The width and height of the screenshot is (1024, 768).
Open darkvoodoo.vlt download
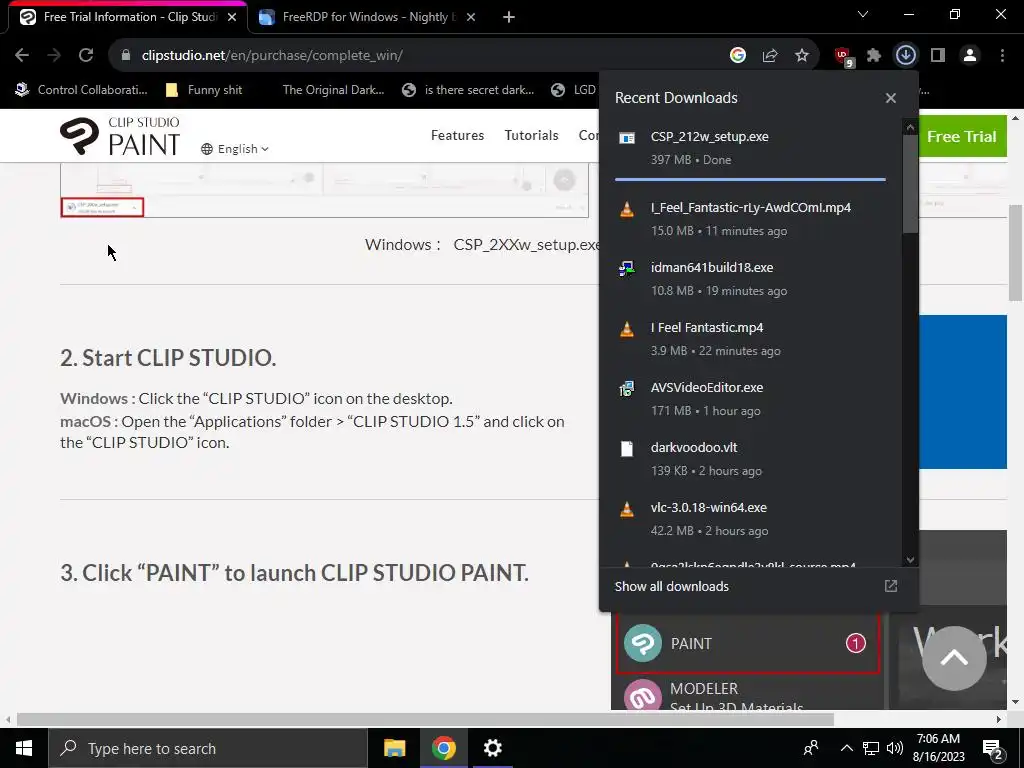pos(750,459)
